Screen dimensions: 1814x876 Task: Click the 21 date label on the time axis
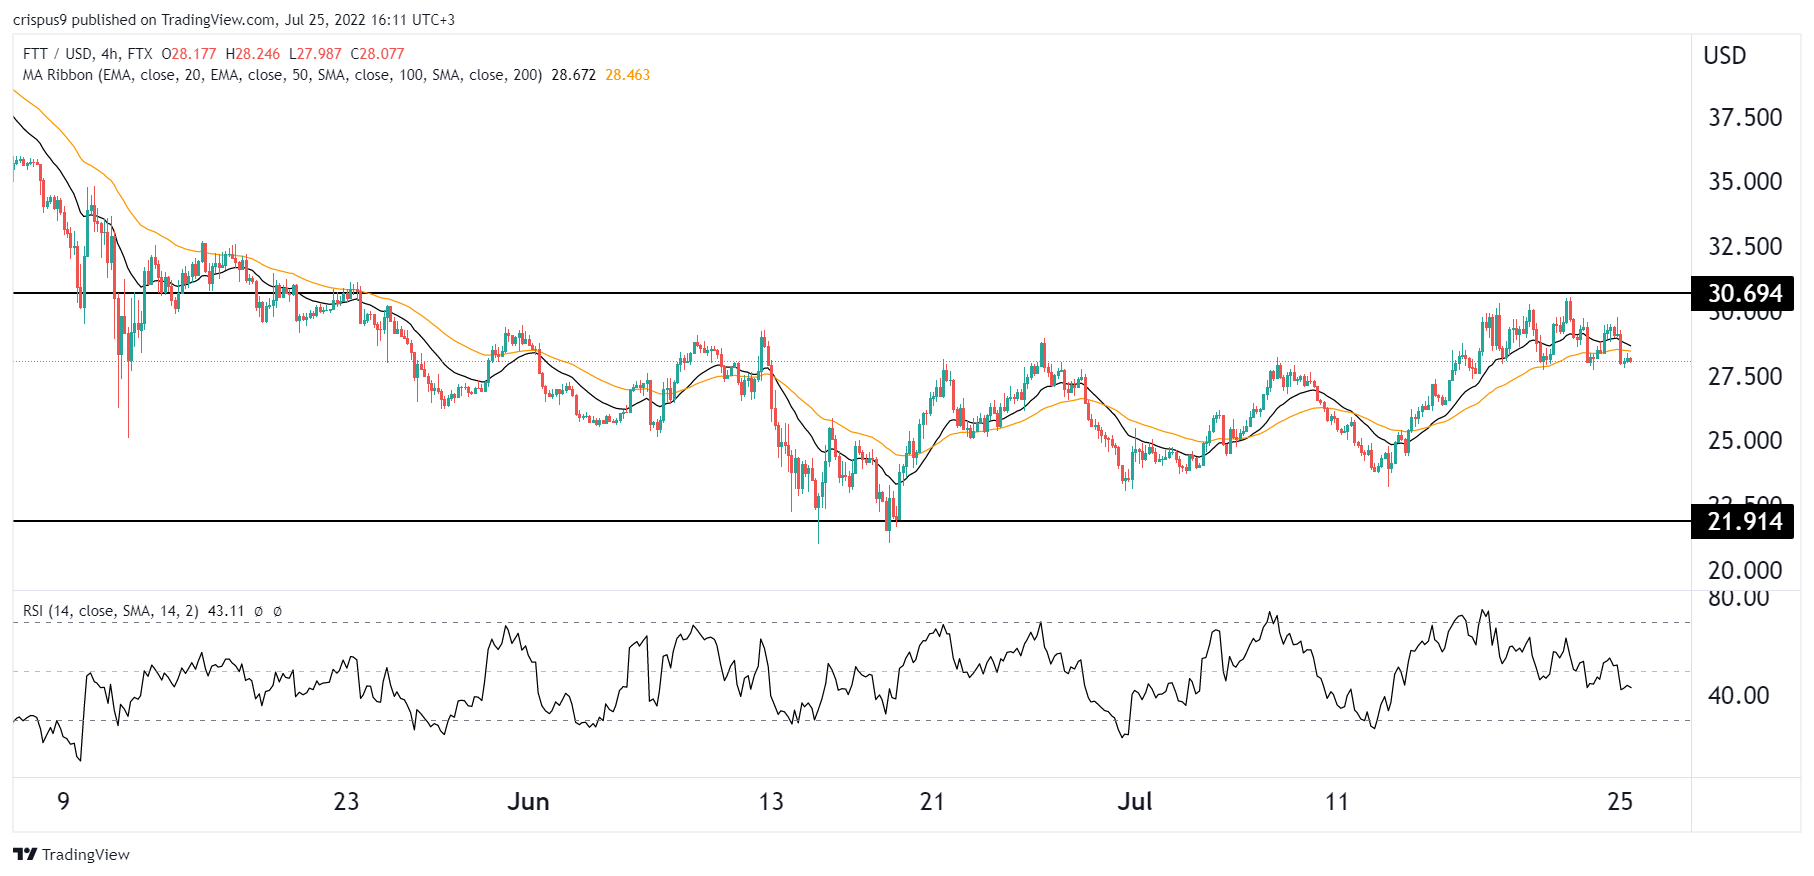coord(932,802)
